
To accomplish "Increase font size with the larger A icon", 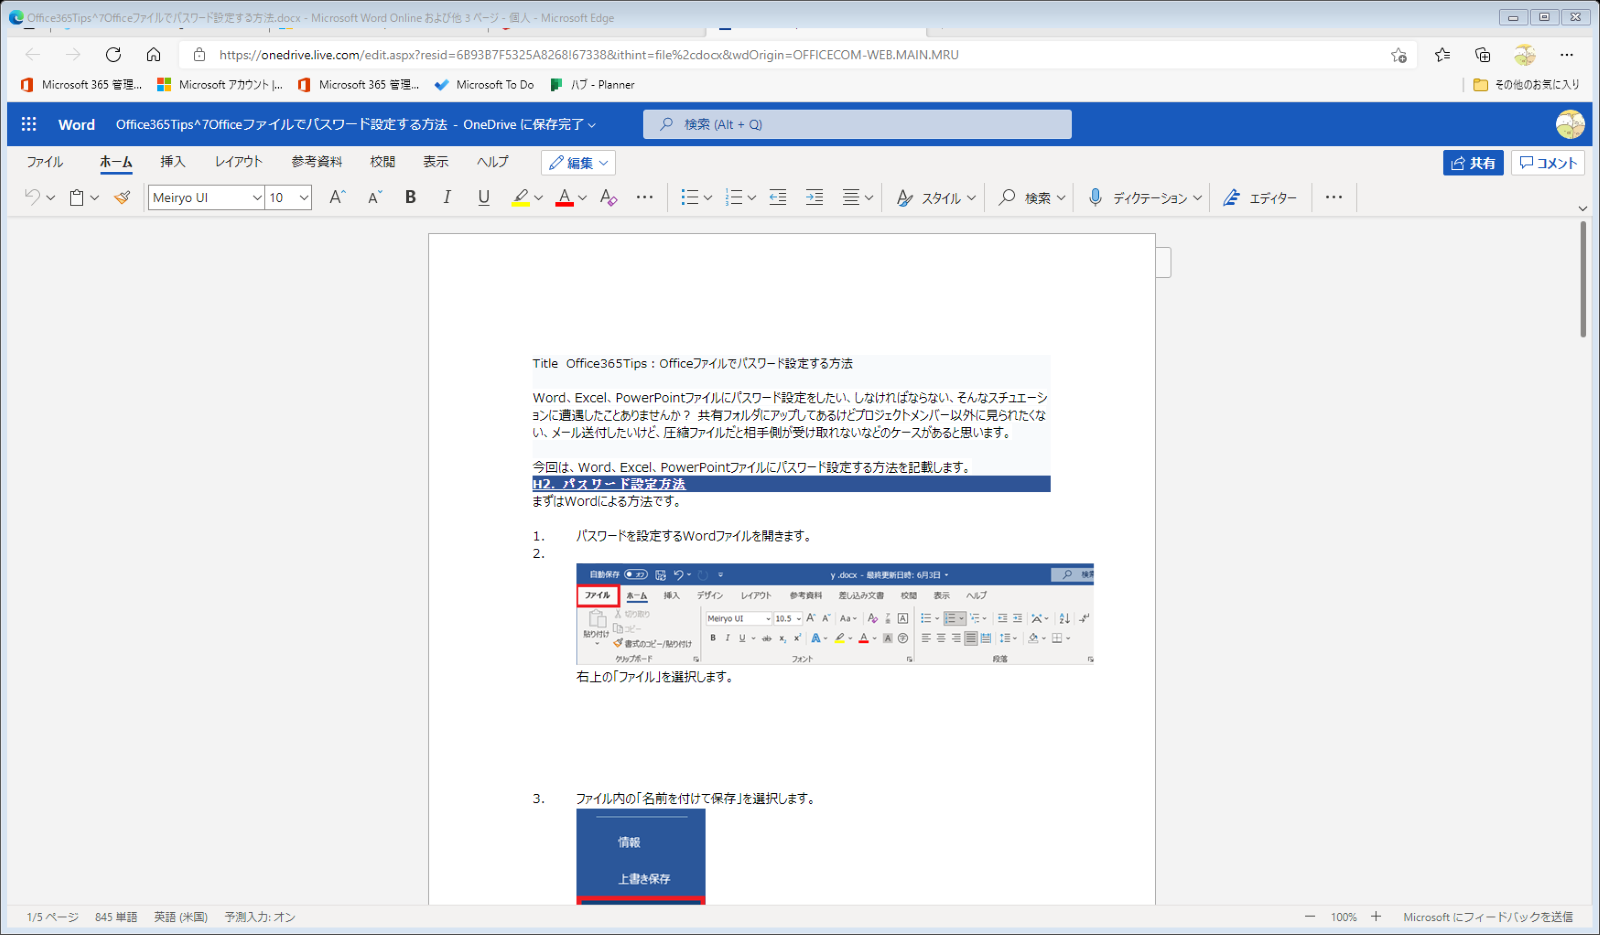I will tap(337, 197).
